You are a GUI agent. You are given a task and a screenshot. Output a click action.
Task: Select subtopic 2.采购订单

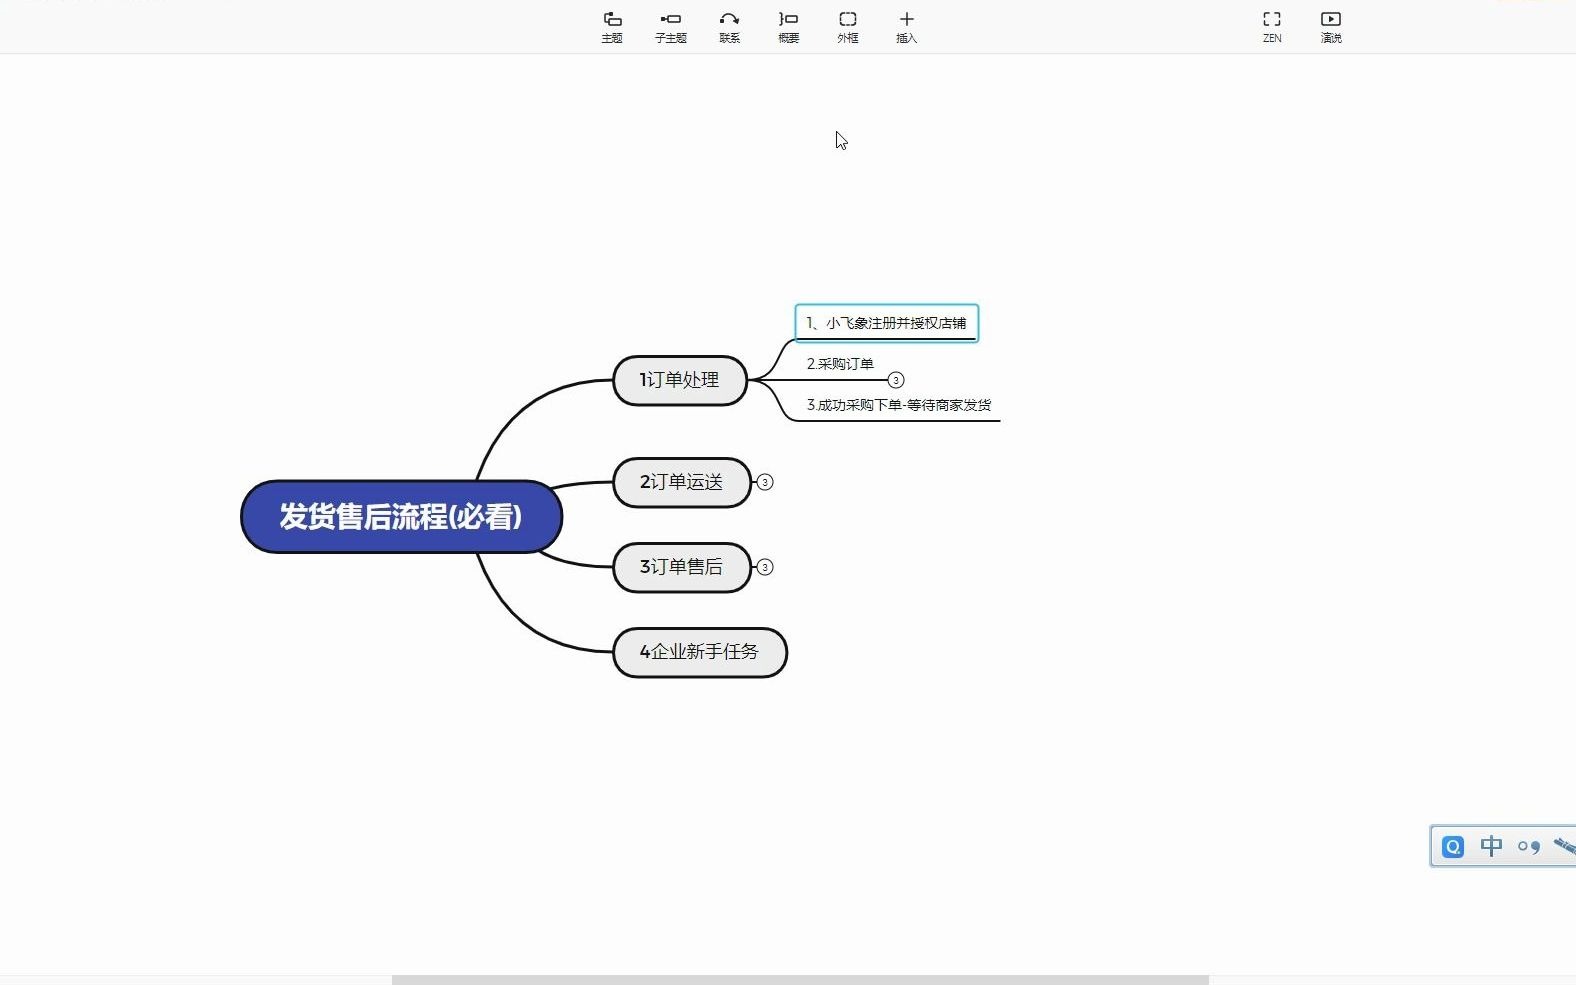840,364
